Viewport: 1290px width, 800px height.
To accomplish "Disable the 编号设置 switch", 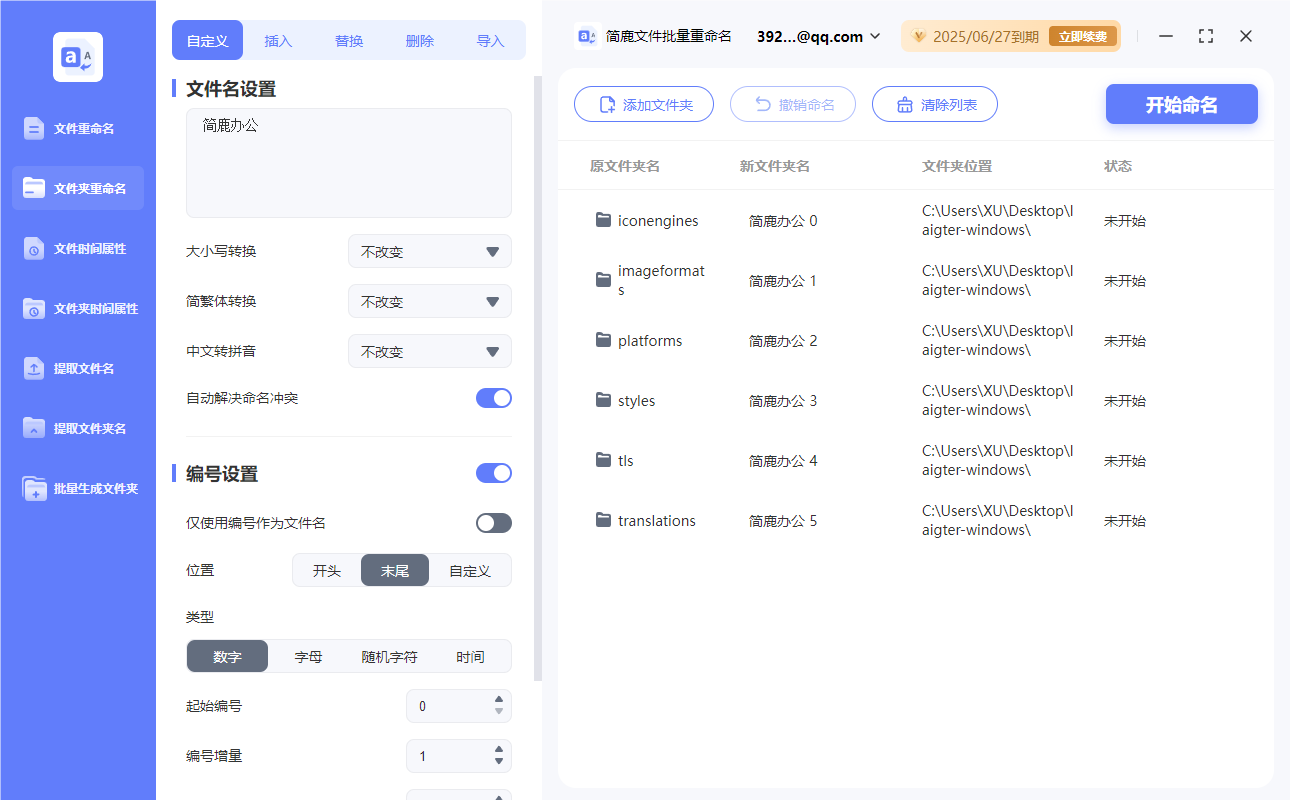I will point(493,472).
